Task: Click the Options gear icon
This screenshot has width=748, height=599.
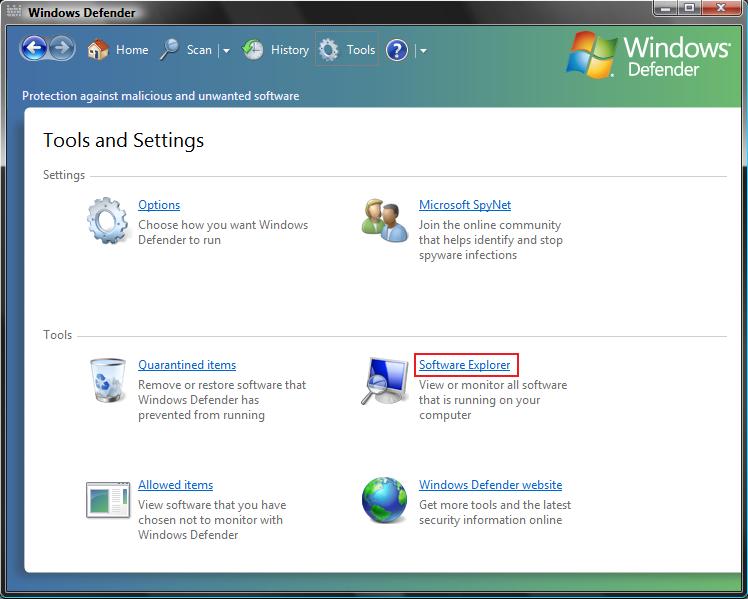Action: [107, 221]
